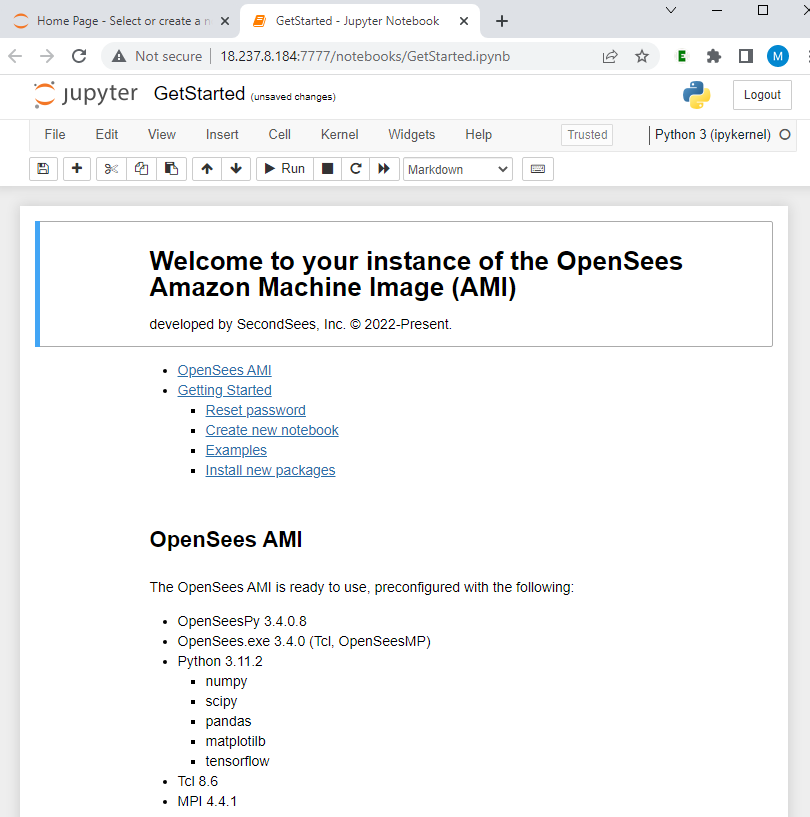Follow the Create new notebook link
Image resolution: width=810 pixels, height=817 pixels.
[272, 430]
